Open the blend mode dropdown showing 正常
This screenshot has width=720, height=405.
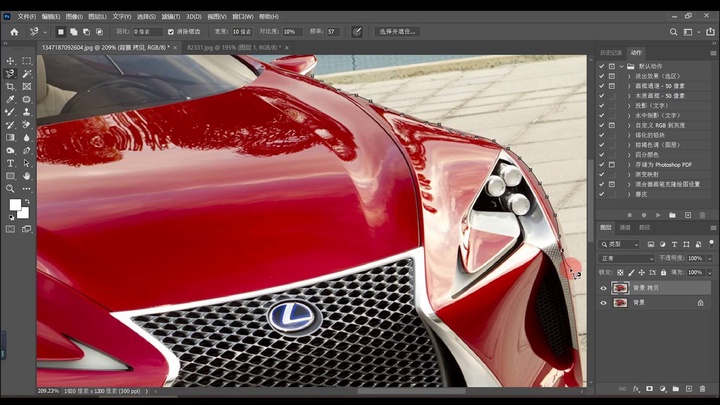[x=626, y=258]
